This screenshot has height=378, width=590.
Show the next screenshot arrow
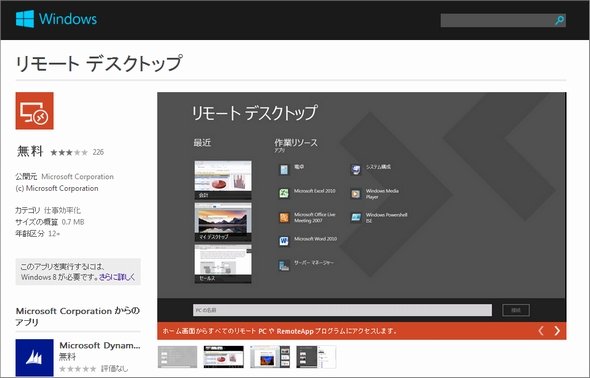click(x=557, y=331)
